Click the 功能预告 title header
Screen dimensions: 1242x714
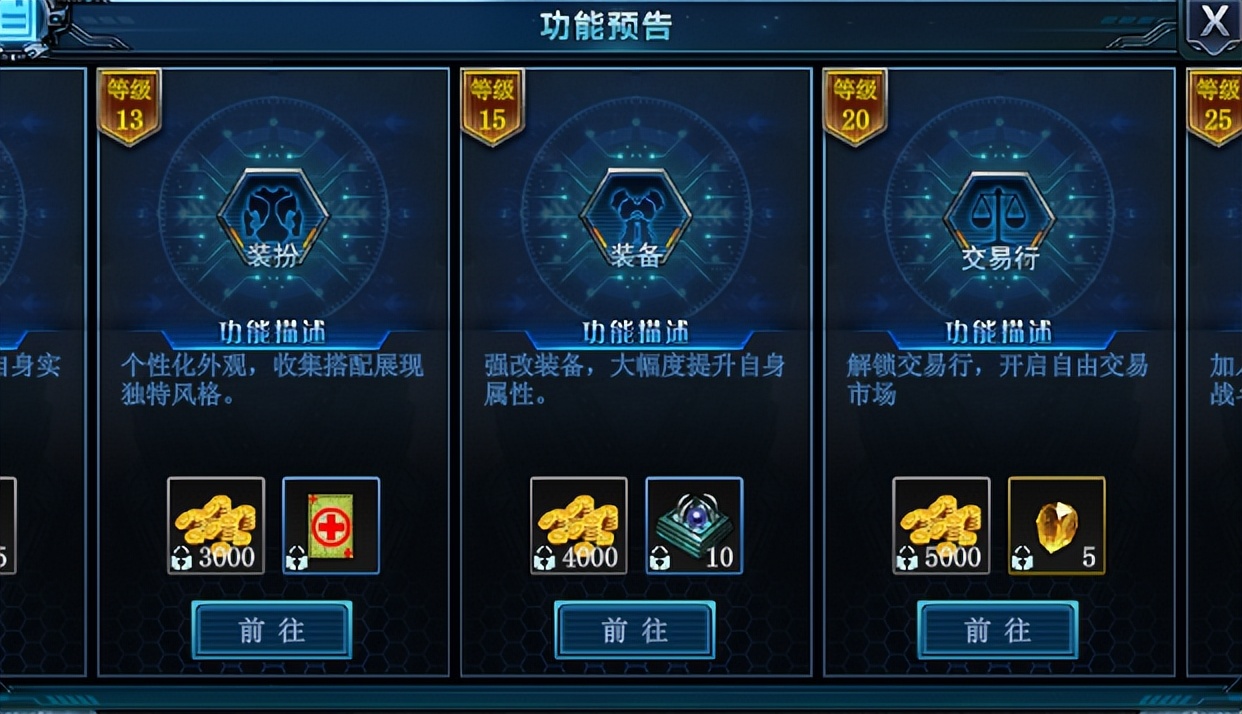click(x=607, y=26)
